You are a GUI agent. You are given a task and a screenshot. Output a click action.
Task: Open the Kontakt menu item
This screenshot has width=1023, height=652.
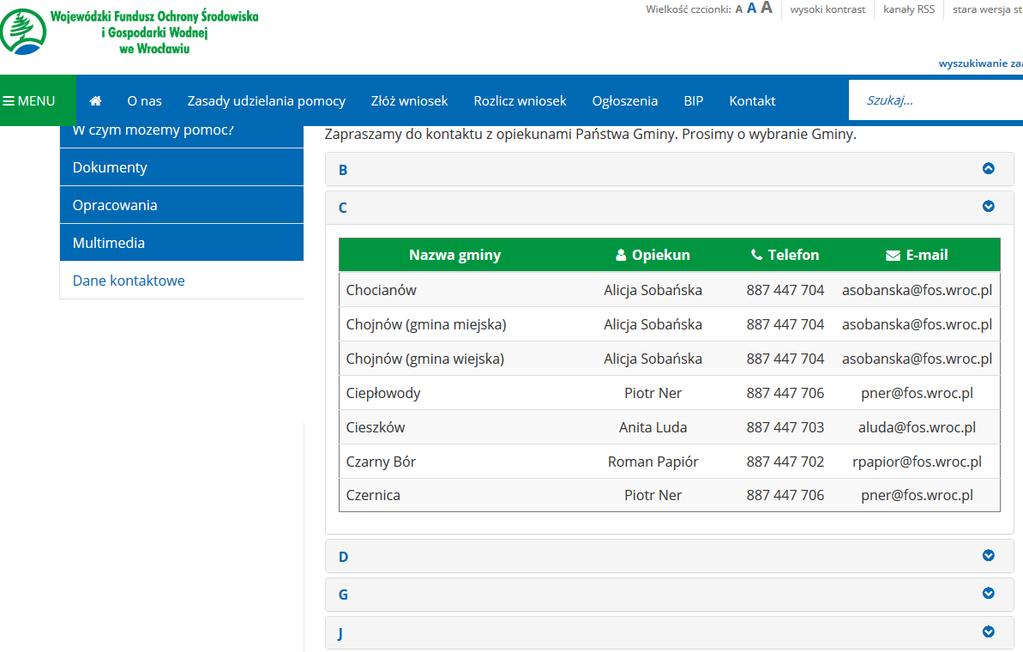752,101
